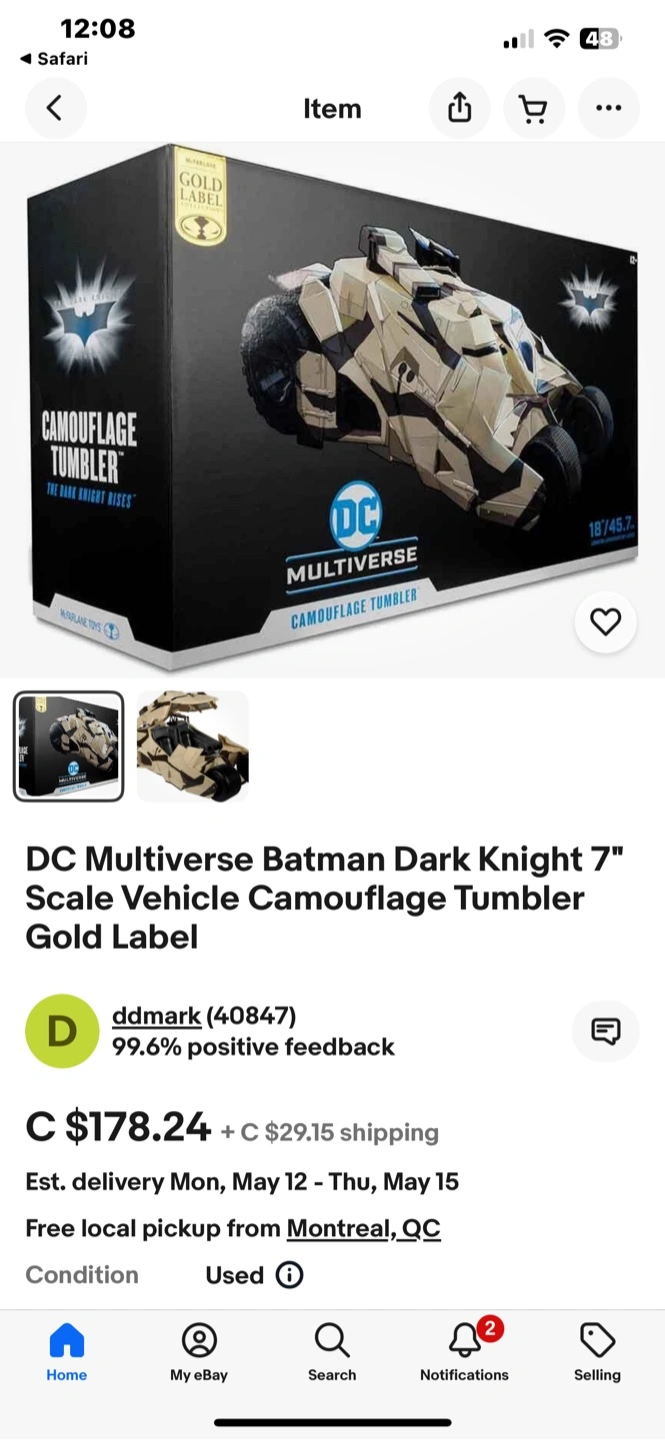Tap the green D seller avatar
The width and height of the screenshot is (665, 1440).
click(x=62, y=1031)
